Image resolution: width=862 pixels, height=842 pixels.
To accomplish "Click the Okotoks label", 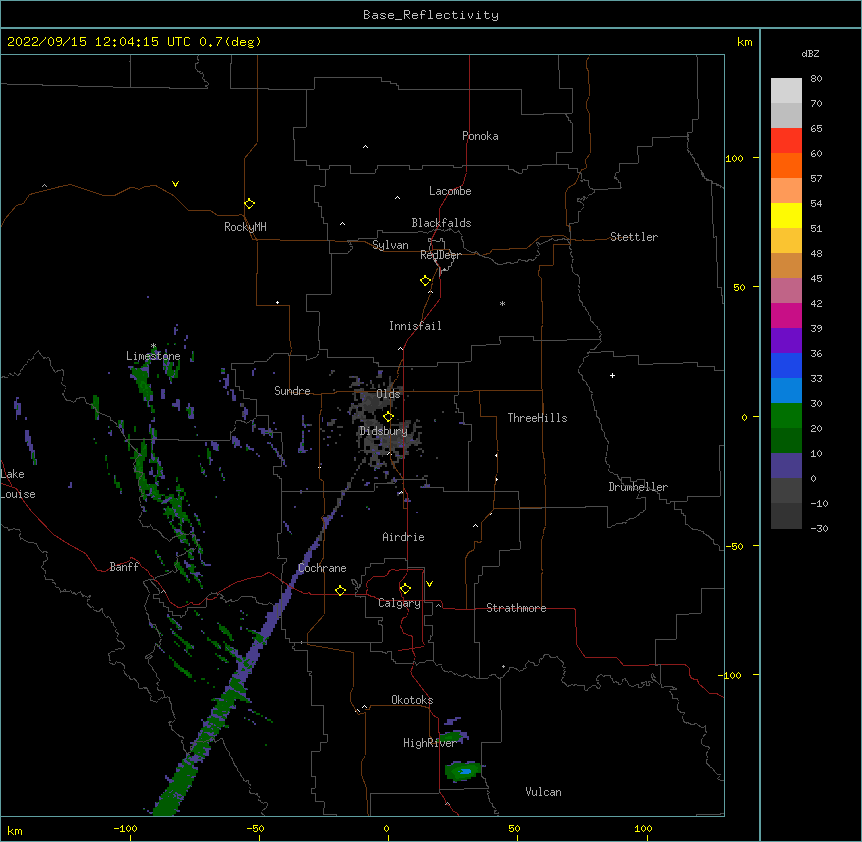I will pyautogui.click(x=412, y=700).
